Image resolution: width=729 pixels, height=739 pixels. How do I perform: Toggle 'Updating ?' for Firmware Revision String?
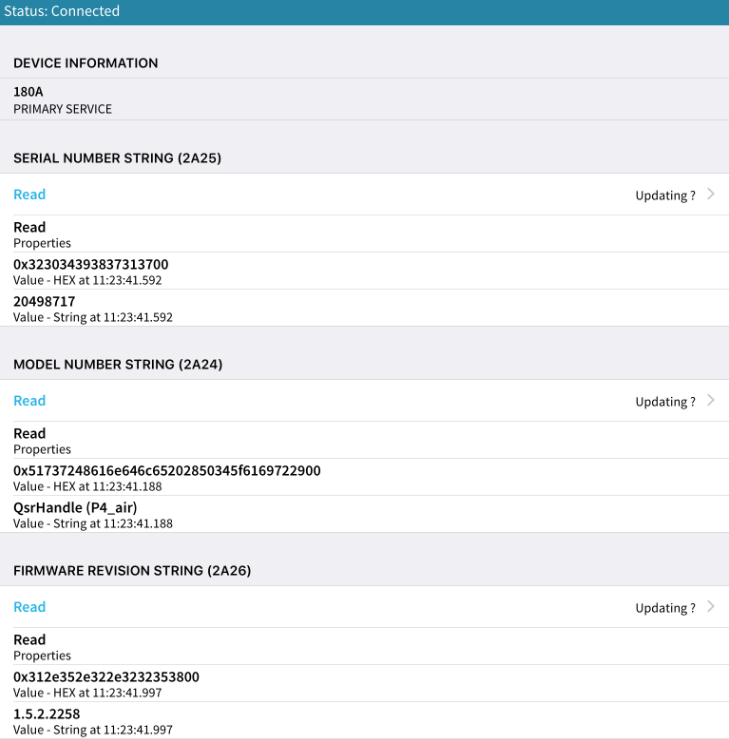[665, 607]
